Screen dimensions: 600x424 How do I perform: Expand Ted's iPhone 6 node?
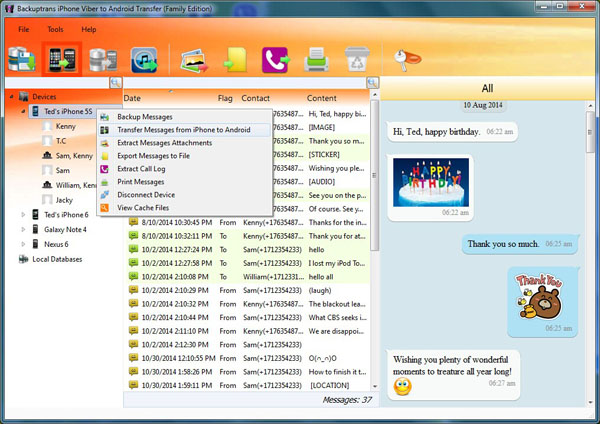[23, 215]
